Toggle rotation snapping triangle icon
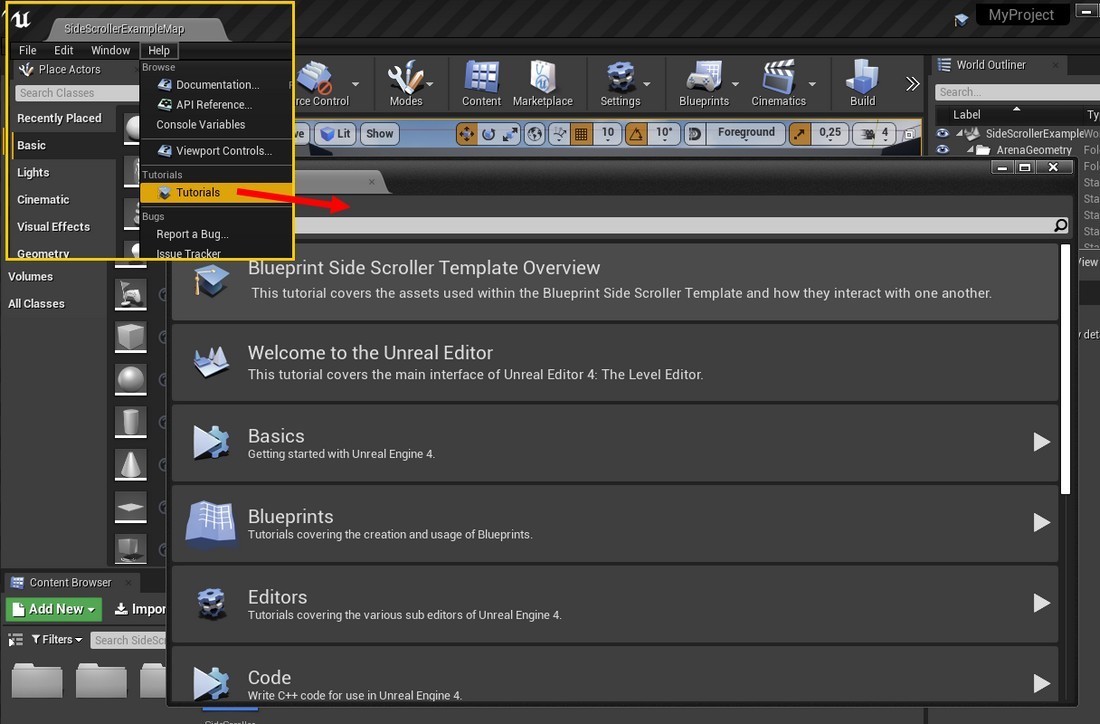Image resolution: width=1100 pixels, height=724 pixels. point(636,133)
